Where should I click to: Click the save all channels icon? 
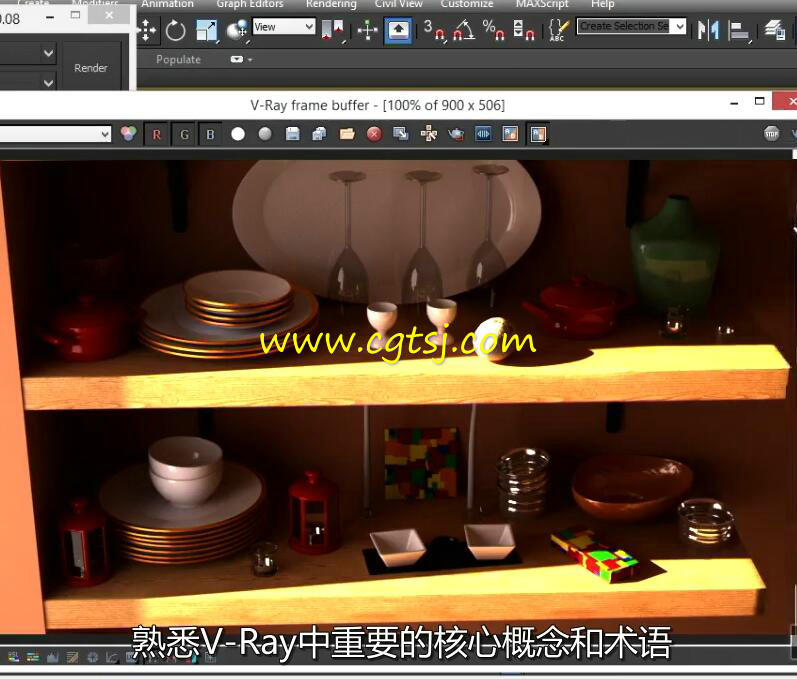tap(319, 134)
